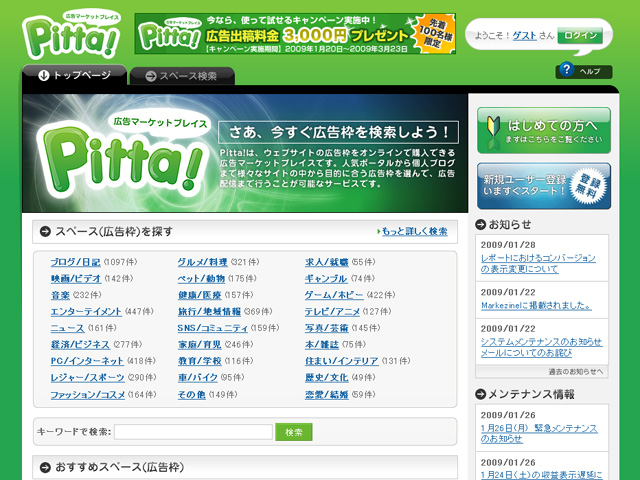Open the ファッション/コスメ category
The width and height of the screenshot is (640, 480).
pos(88,395)
